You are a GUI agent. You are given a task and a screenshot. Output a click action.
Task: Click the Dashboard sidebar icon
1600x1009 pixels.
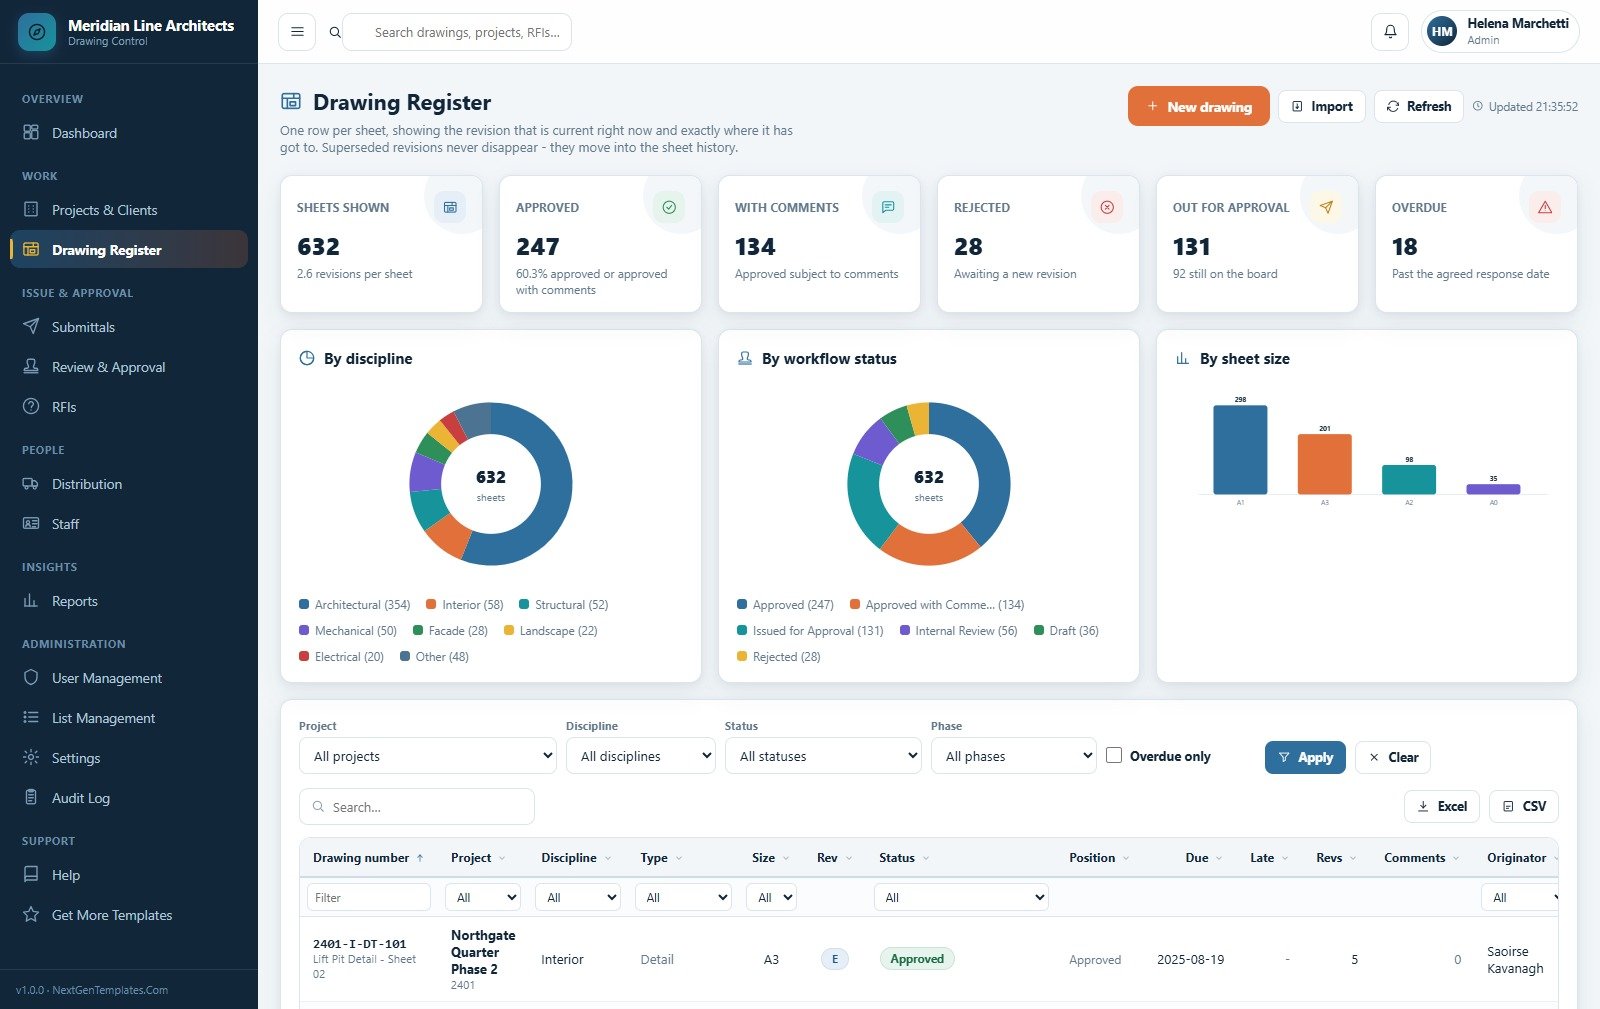(x=31, y=133)
